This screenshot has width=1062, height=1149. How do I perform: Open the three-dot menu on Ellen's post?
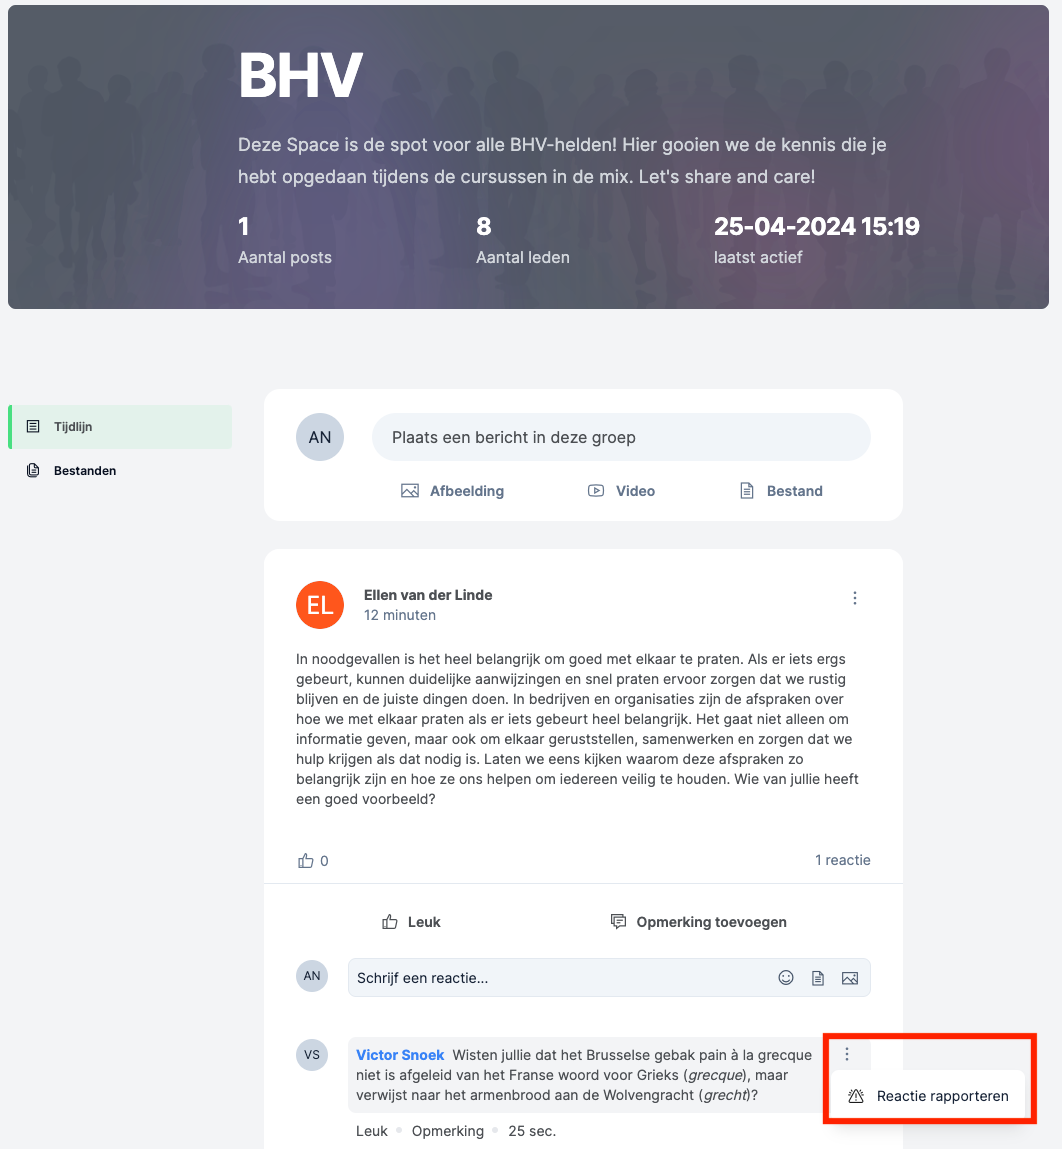pyautogui.click(x=855, y=598)
